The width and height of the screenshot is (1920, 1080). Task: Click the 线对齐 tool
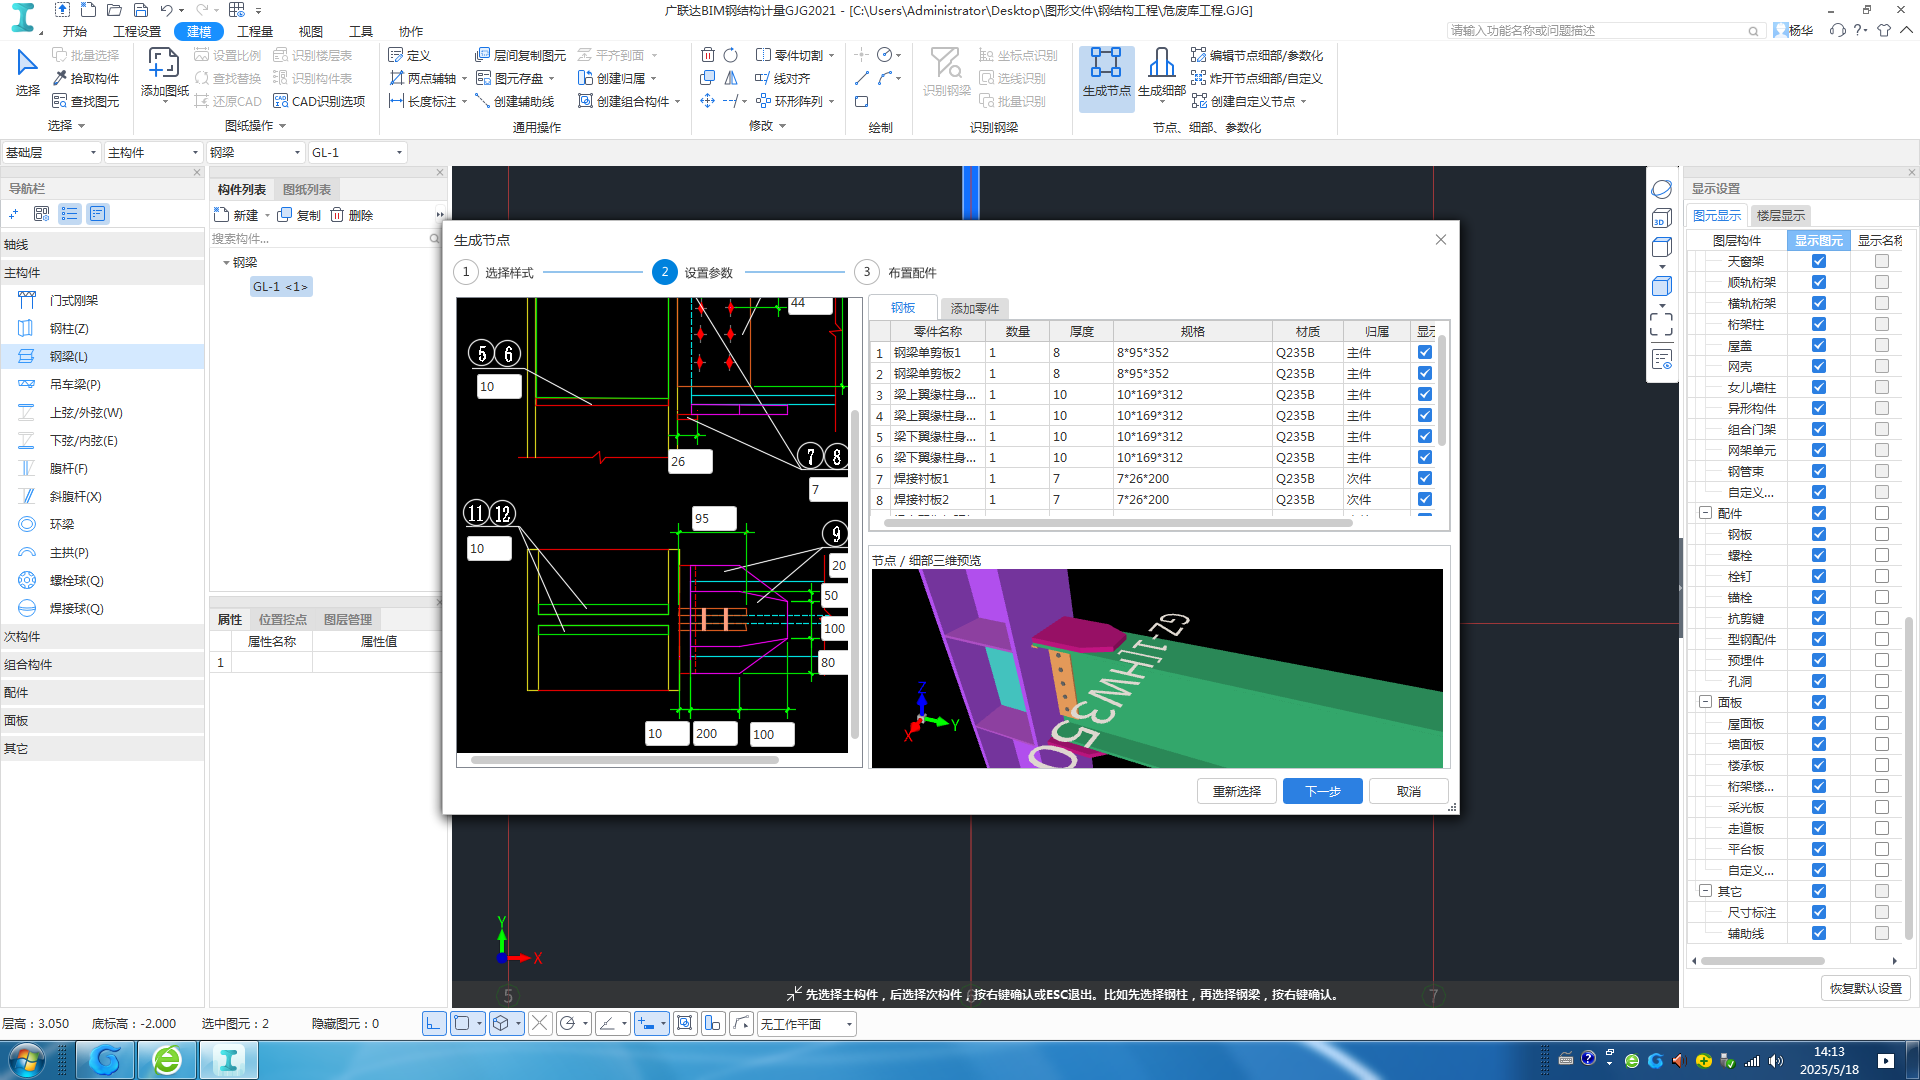(x=782, y=78)
